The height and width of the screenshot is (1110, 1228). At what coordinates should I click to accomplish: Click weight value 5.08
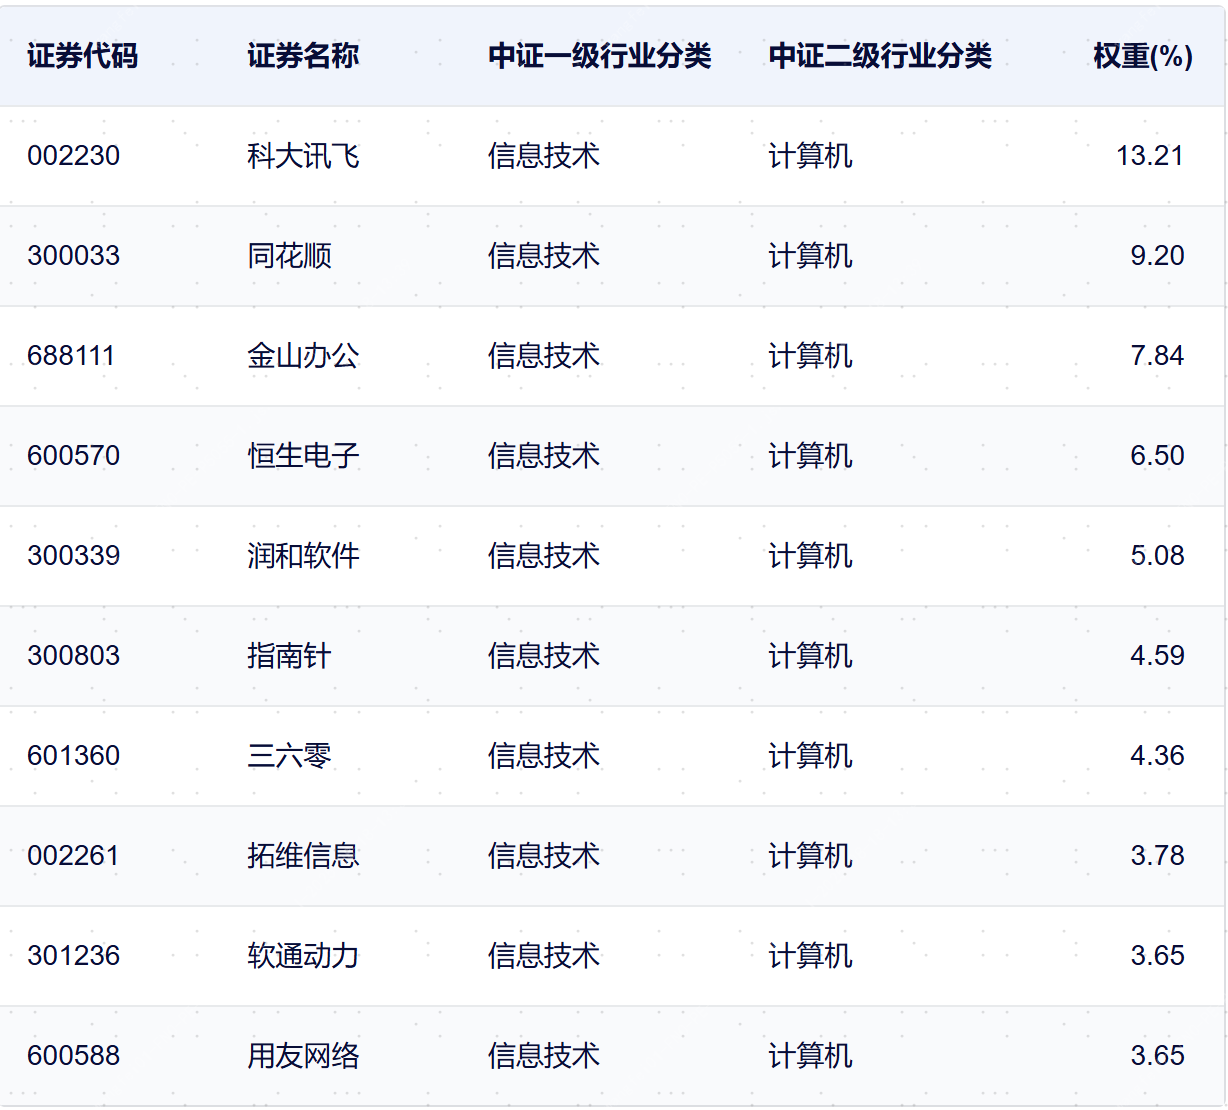(1157, 556)
